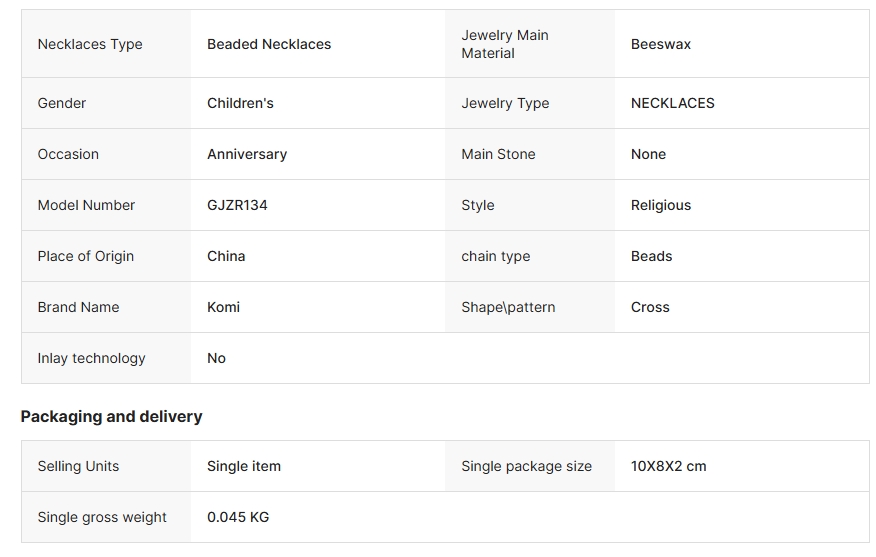Click the Inlay technology label
Image resolution: width=876 pixels, height=557 pixels.
coord(91,358)
